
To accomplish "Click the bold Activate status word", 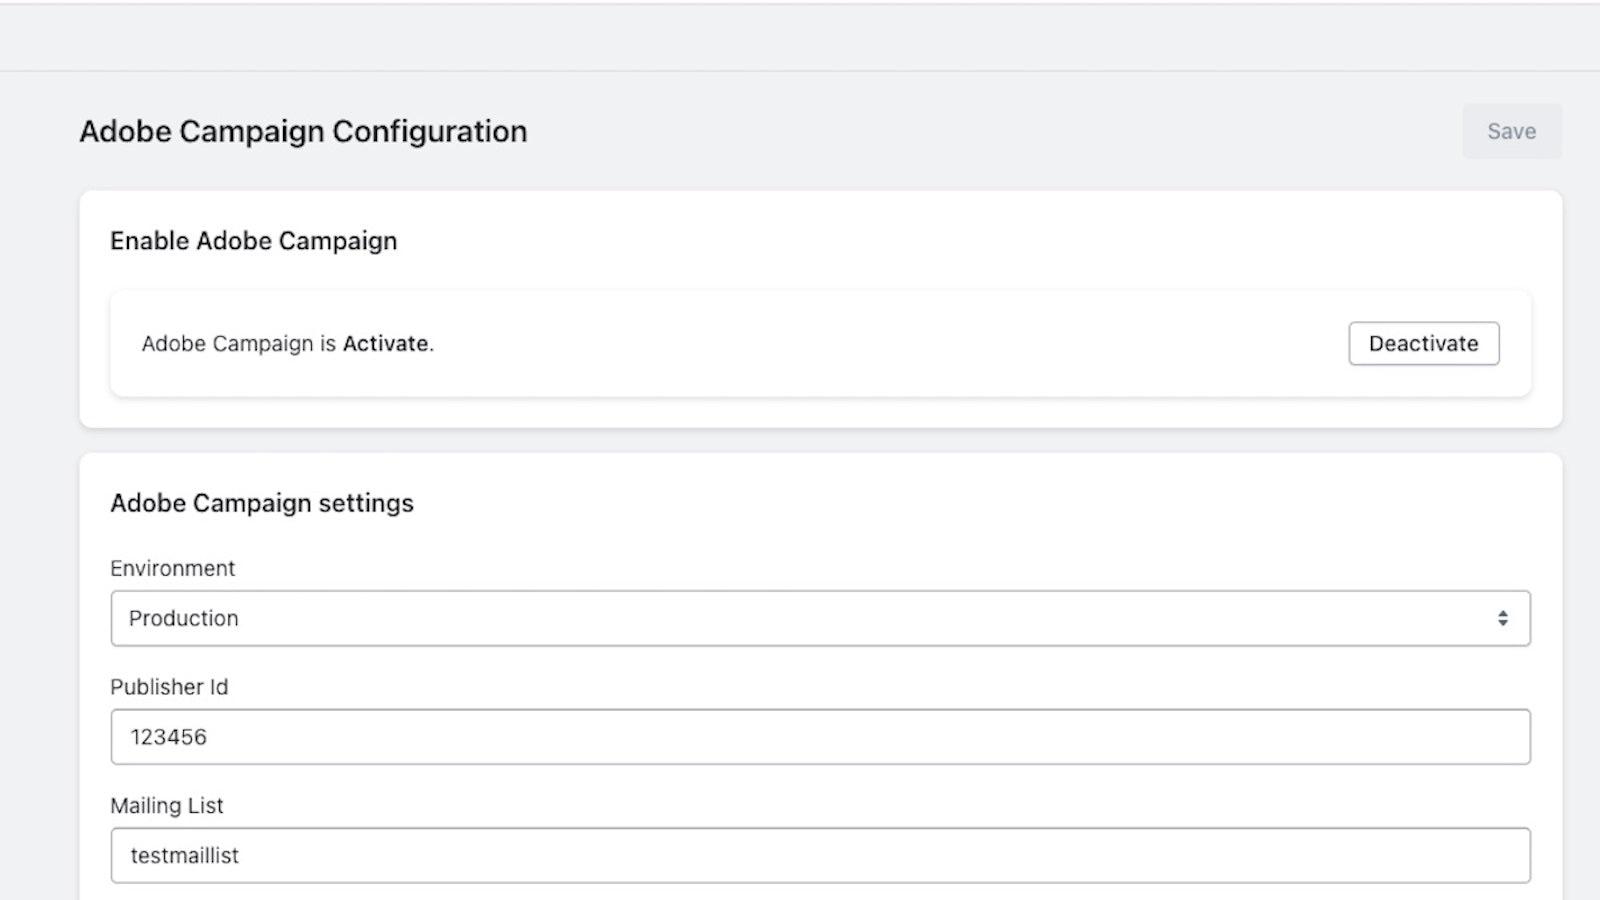I will coord(386,344).
